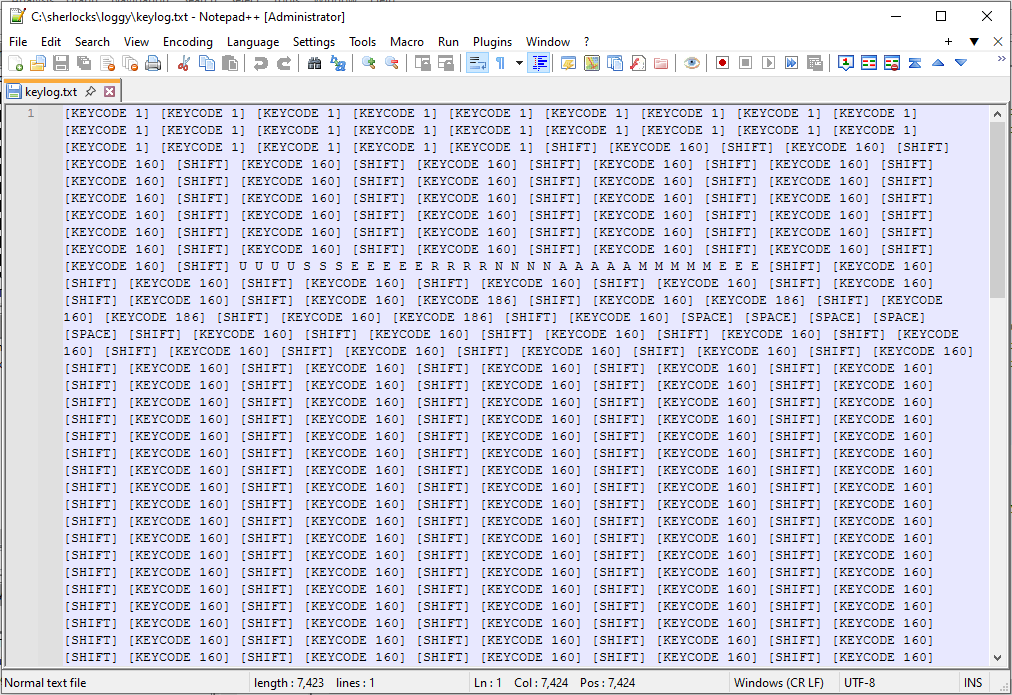Open the Folder as Workspace icon
The height and width of the screenshot is (695, 1012).
click(x=661, y=63)
